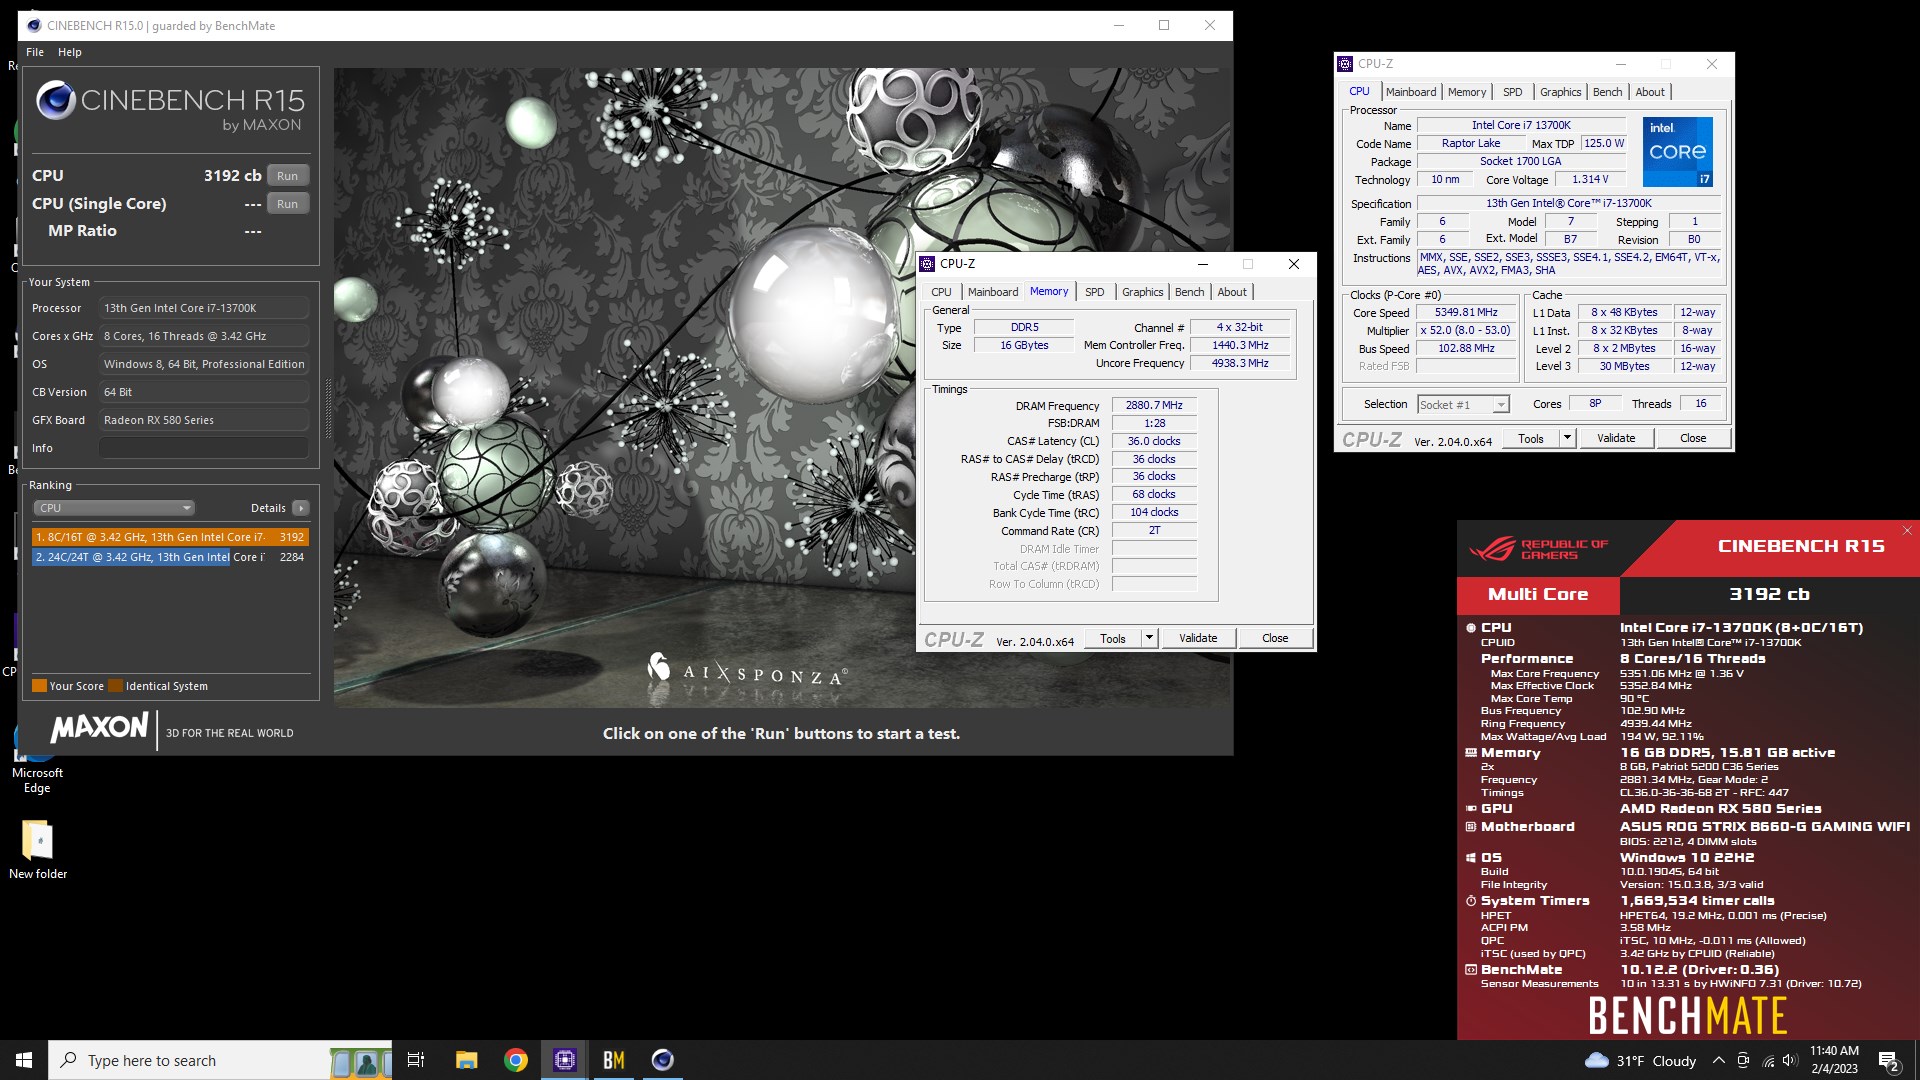The height and width of the screenshot is (1080, 1920).
Task: Expand ranking Details arrow button
Action: (301, 508)
